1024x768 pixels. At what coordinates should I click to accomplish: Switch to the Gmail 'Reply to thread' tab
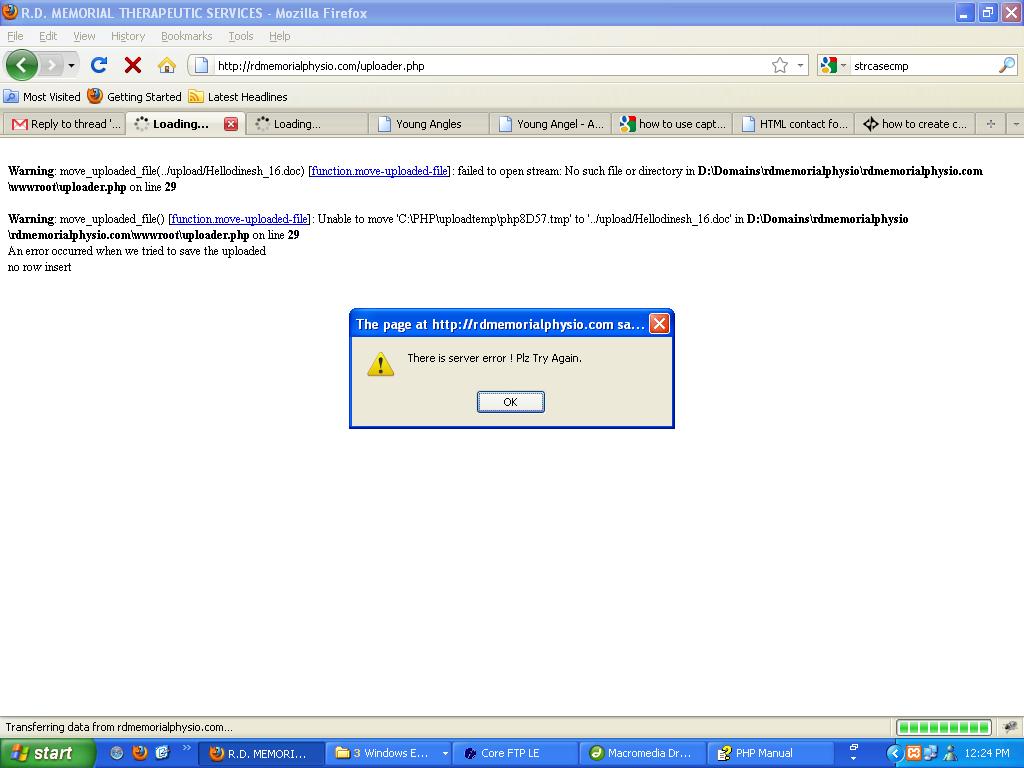pyautogui.click(x=64, y=123)
